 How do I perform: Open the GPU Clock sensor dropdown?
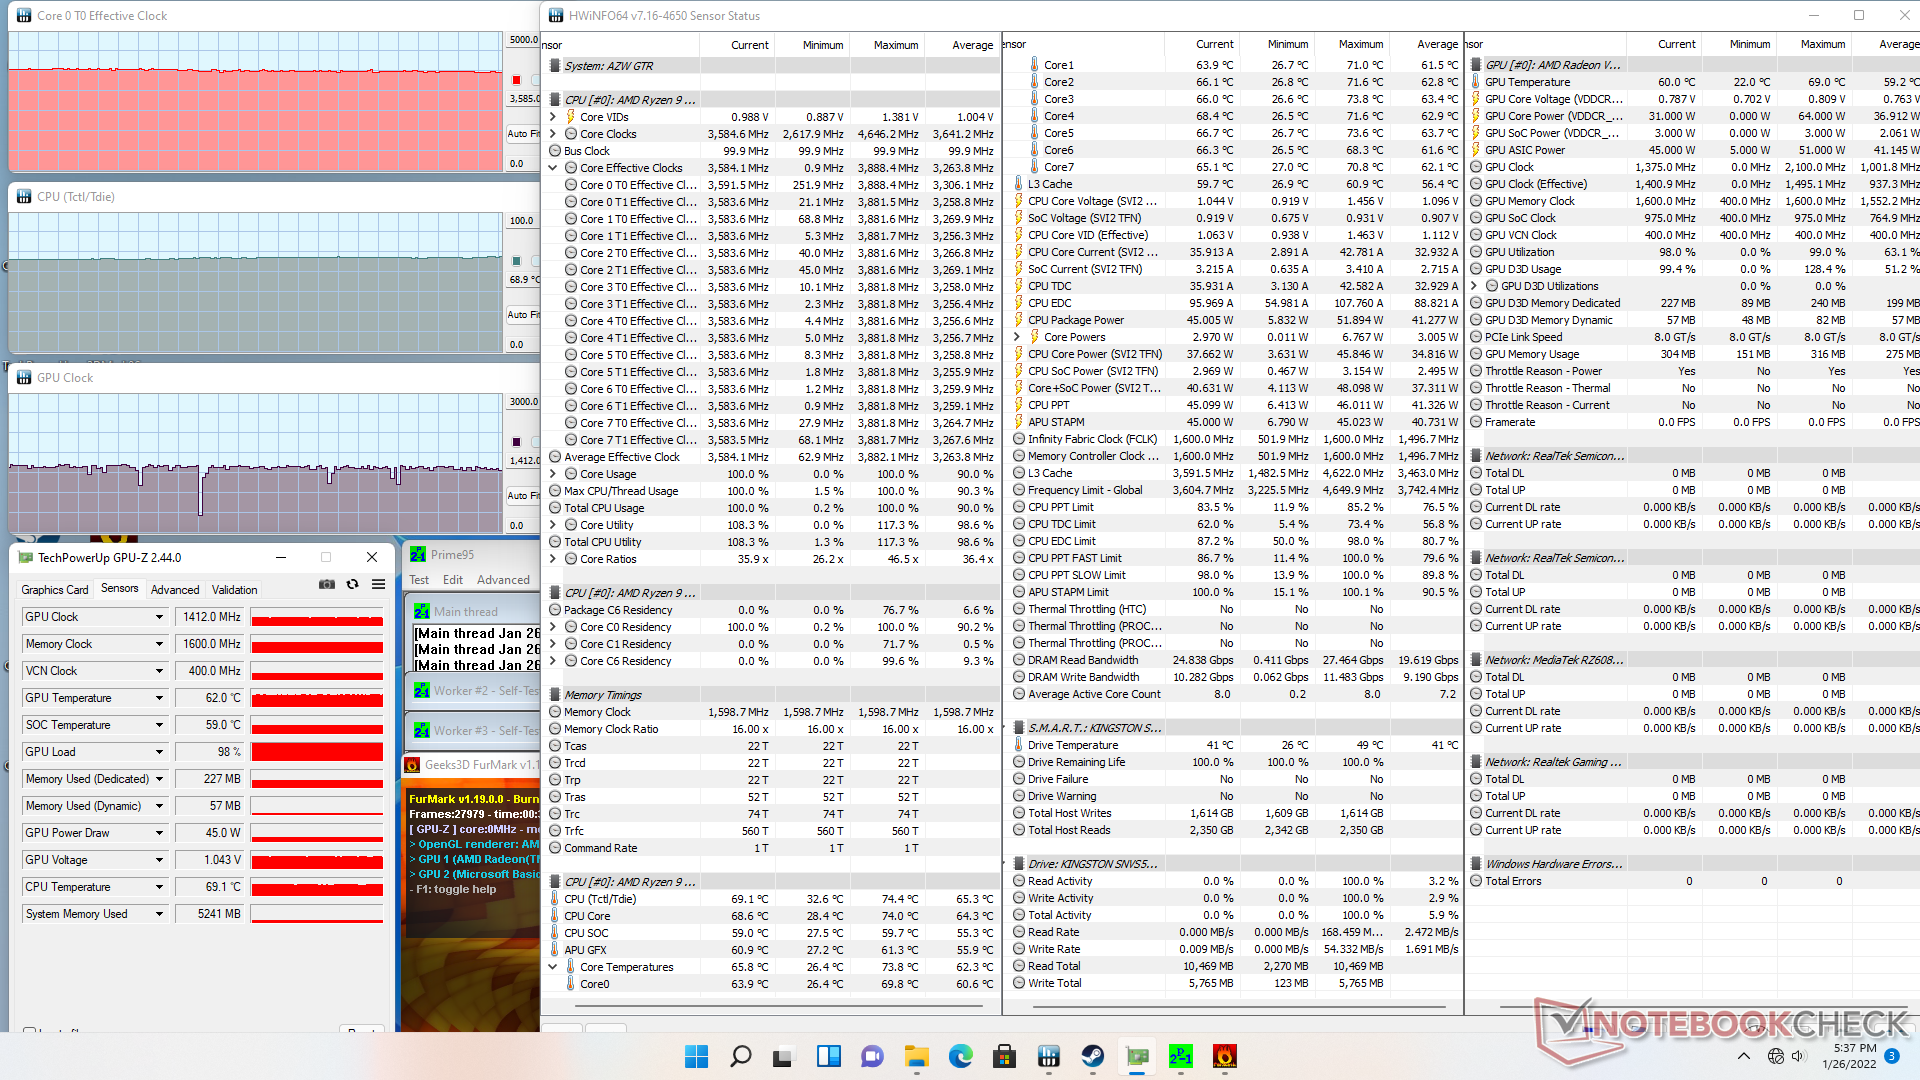159,617
